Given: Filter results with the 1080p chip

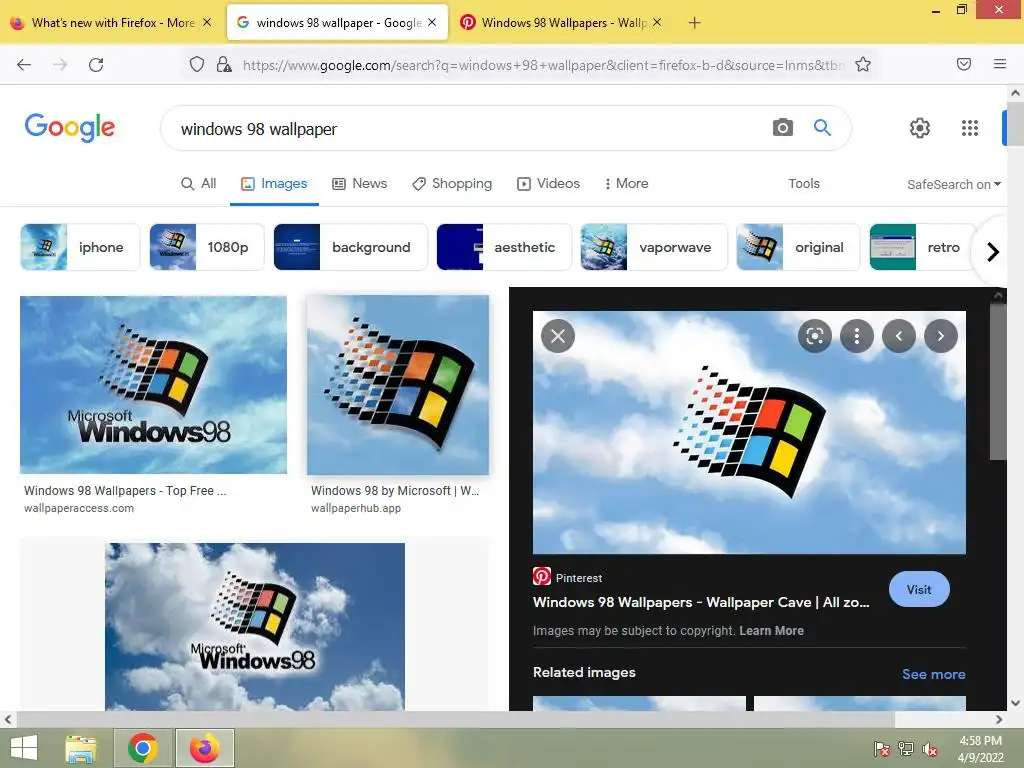Looking at the screenshot, I should 206,247.
